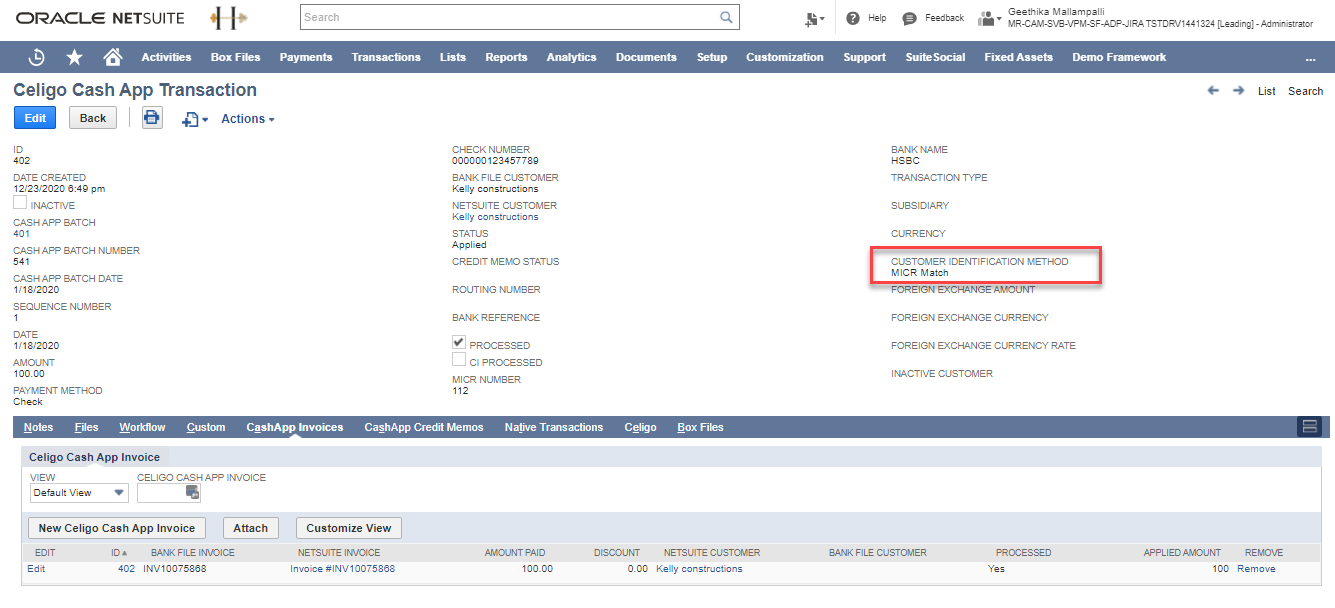Open the Lists menu
This screenshot has width=1335, height=608.
point(453,57)
